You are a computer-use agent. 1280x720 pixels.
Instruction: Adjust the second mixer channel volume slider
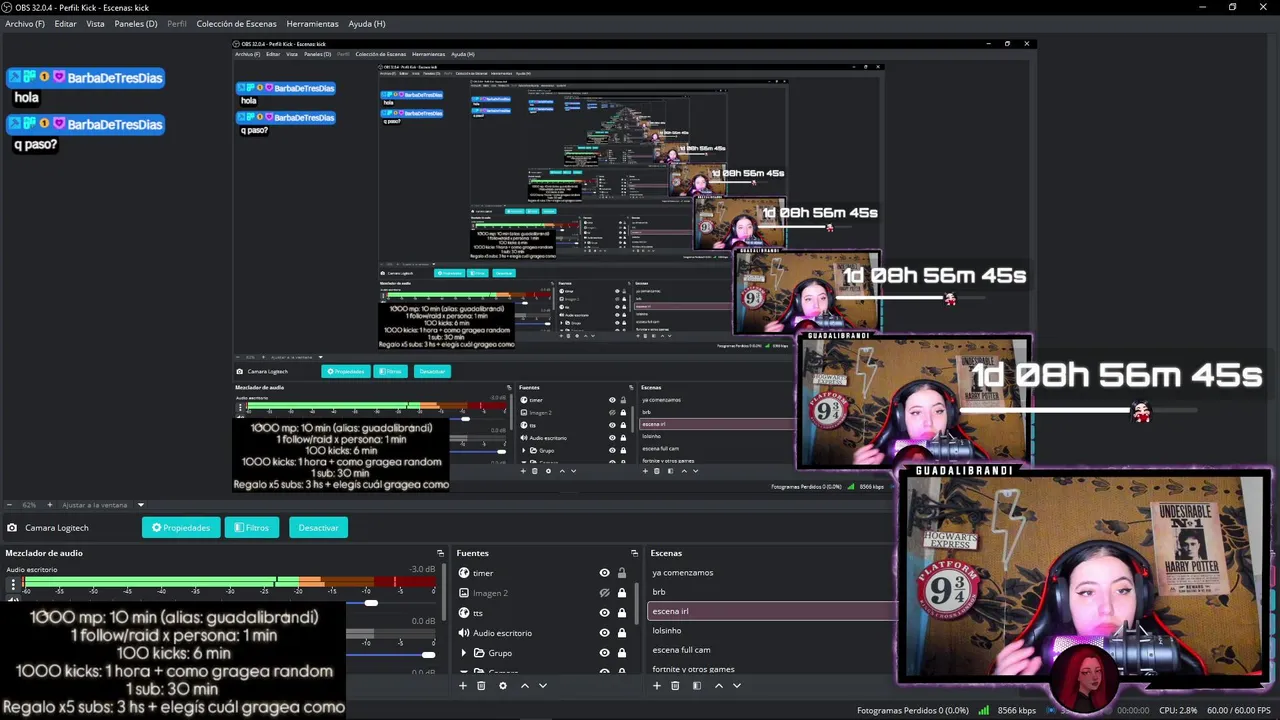tap(428, 655)
